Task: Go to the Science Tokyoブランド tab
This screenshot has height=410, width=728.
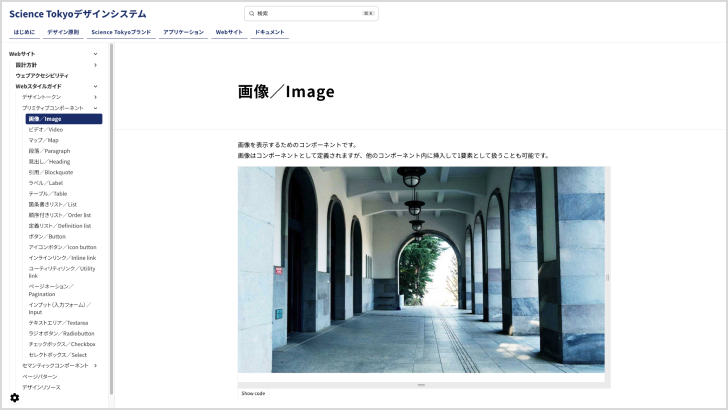Action: (x=121, y=32)
